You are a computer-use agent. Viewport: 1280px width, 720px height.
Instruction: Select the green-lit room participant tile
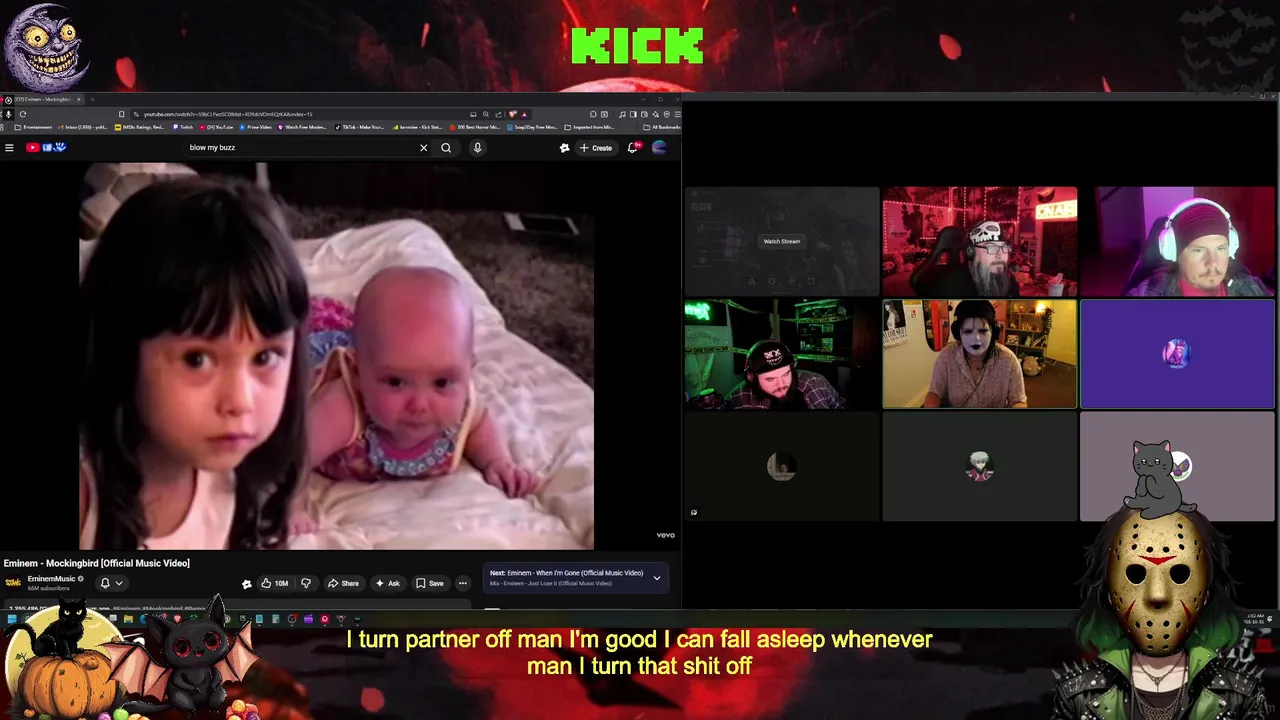point(782,354)
